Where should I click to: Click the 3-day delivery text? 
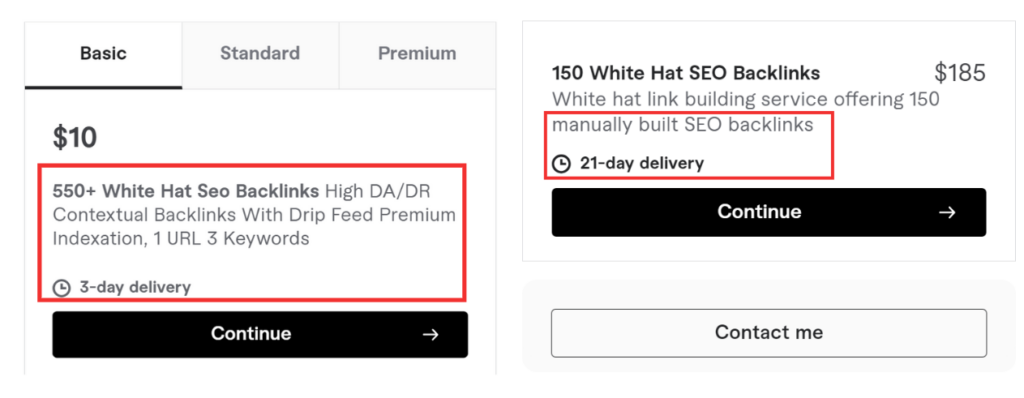click(135, 288)
